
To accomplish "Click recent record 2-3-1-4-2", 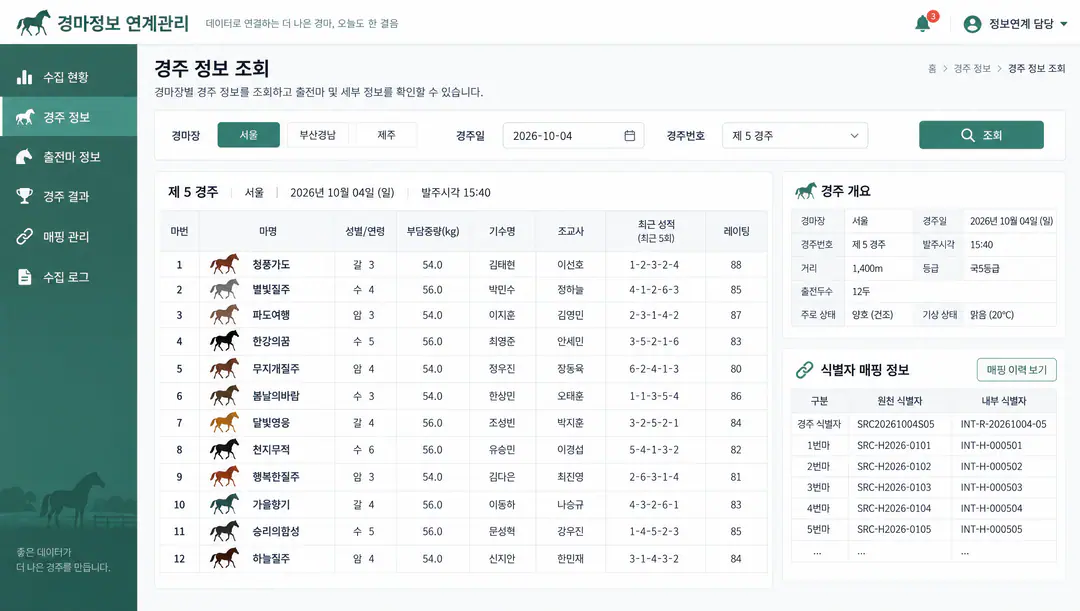I will tap(654, 315).
